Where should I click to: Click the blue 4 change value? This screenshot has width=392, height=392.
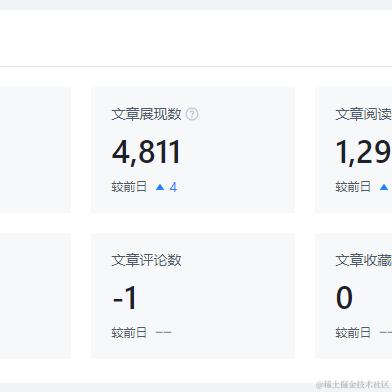point(173,187)
